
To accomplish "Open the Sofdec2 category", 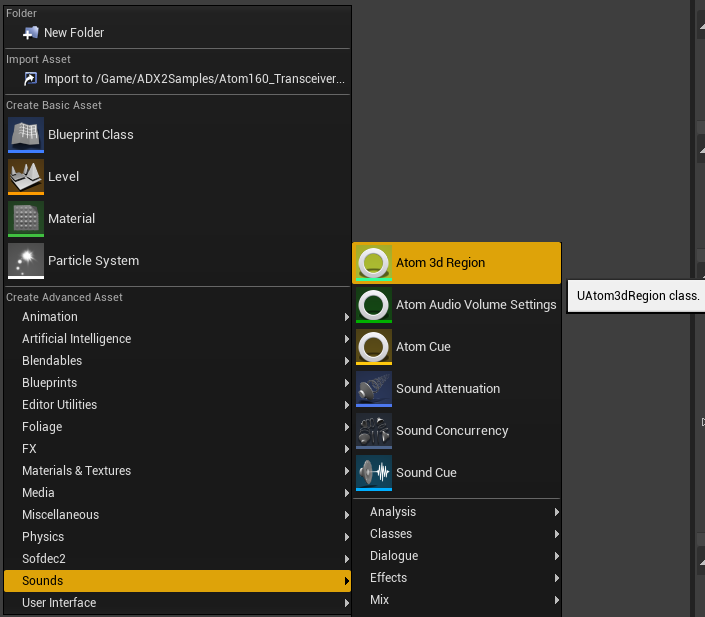I will click(177, 559).
